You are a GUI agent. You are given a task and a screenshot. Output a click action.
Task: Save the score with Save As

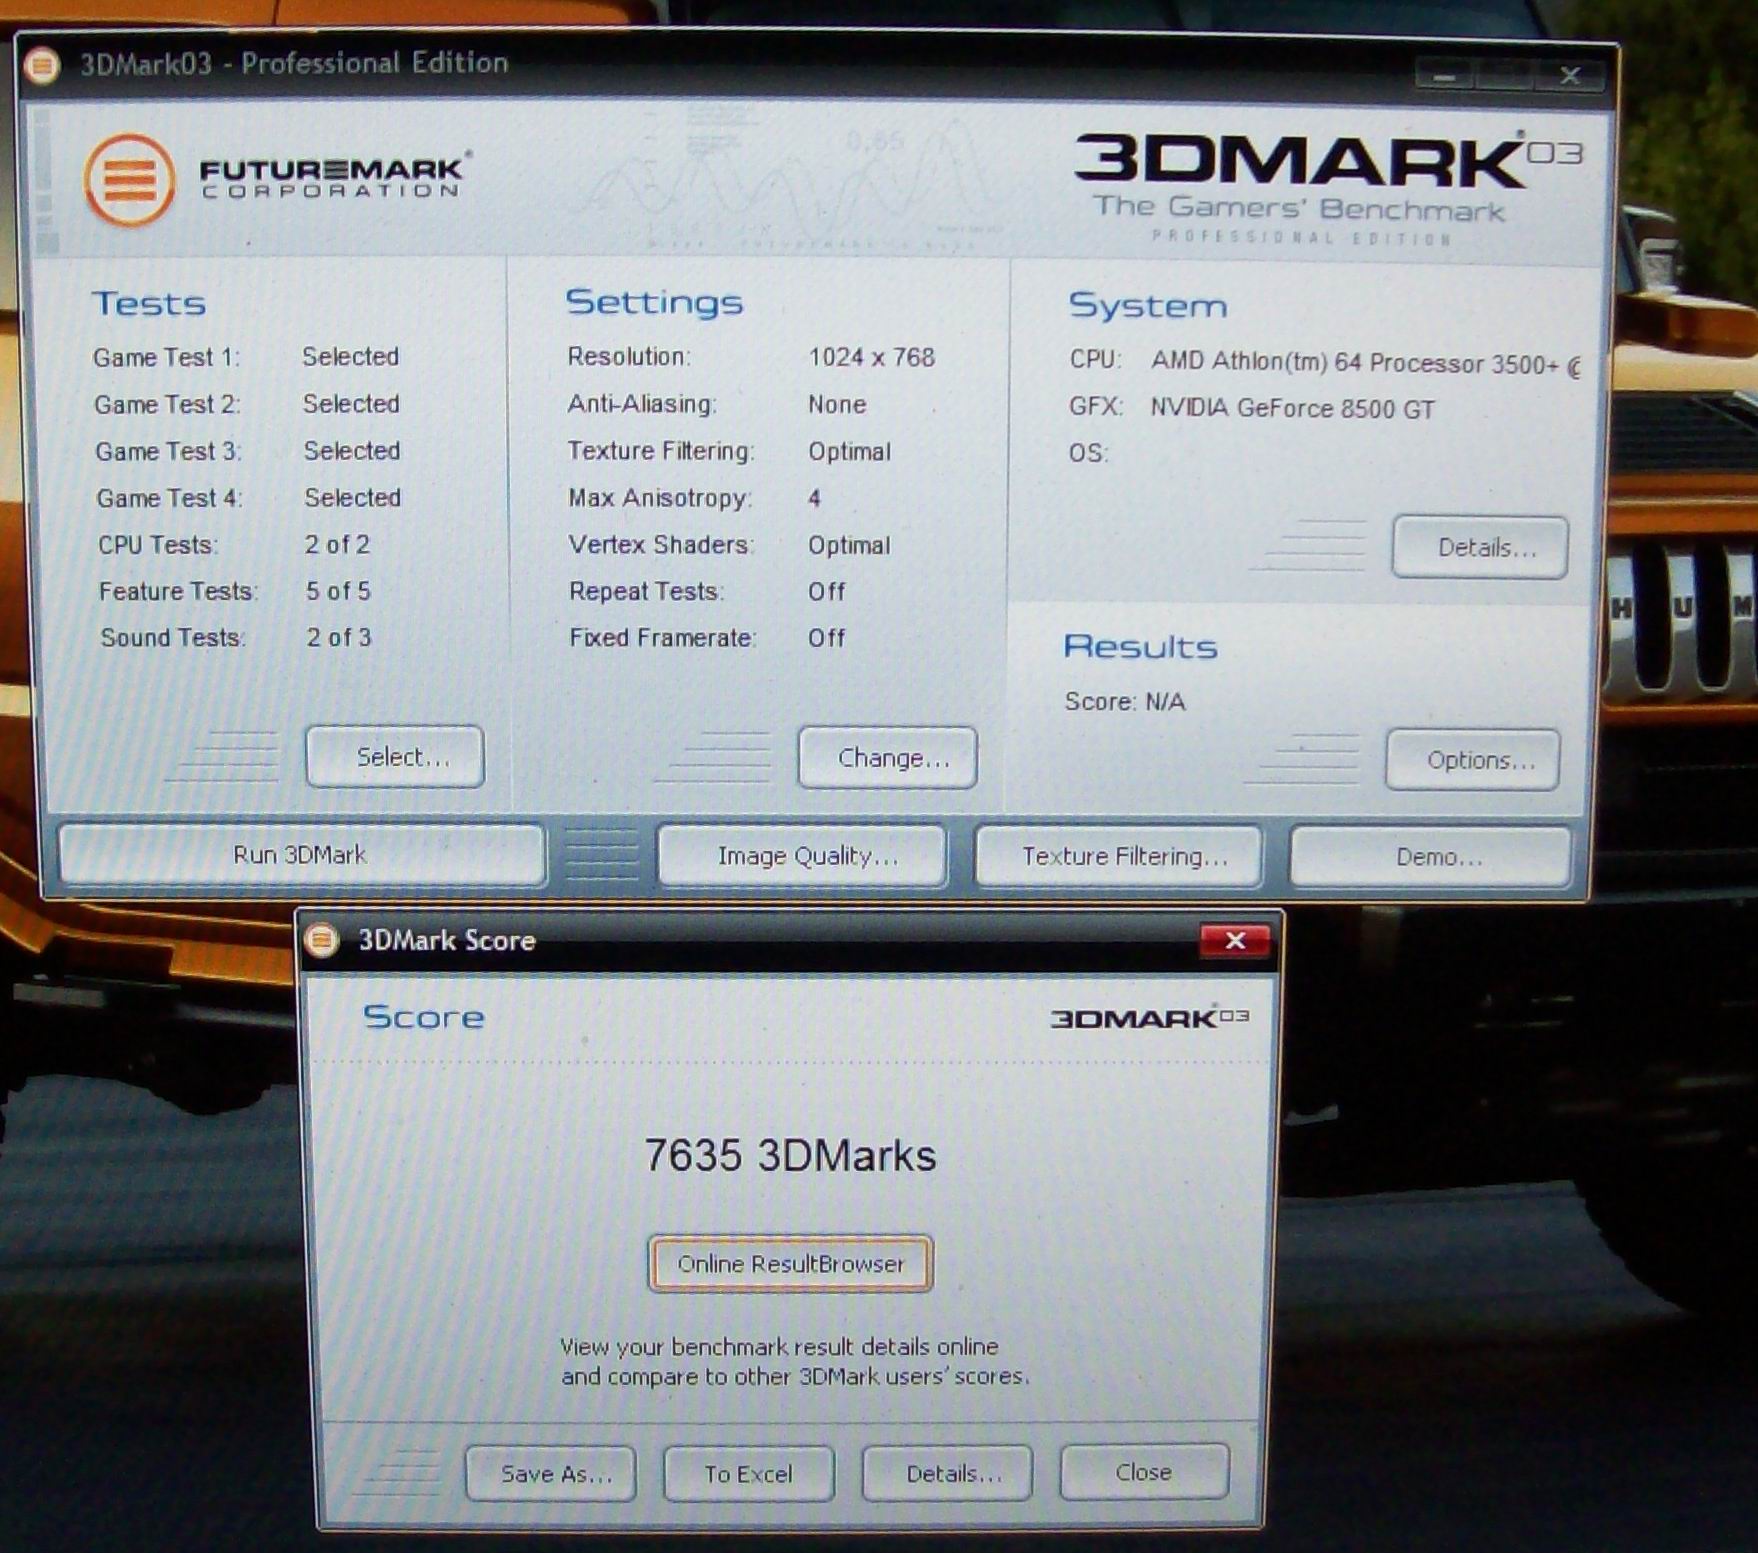point(551,1474)
